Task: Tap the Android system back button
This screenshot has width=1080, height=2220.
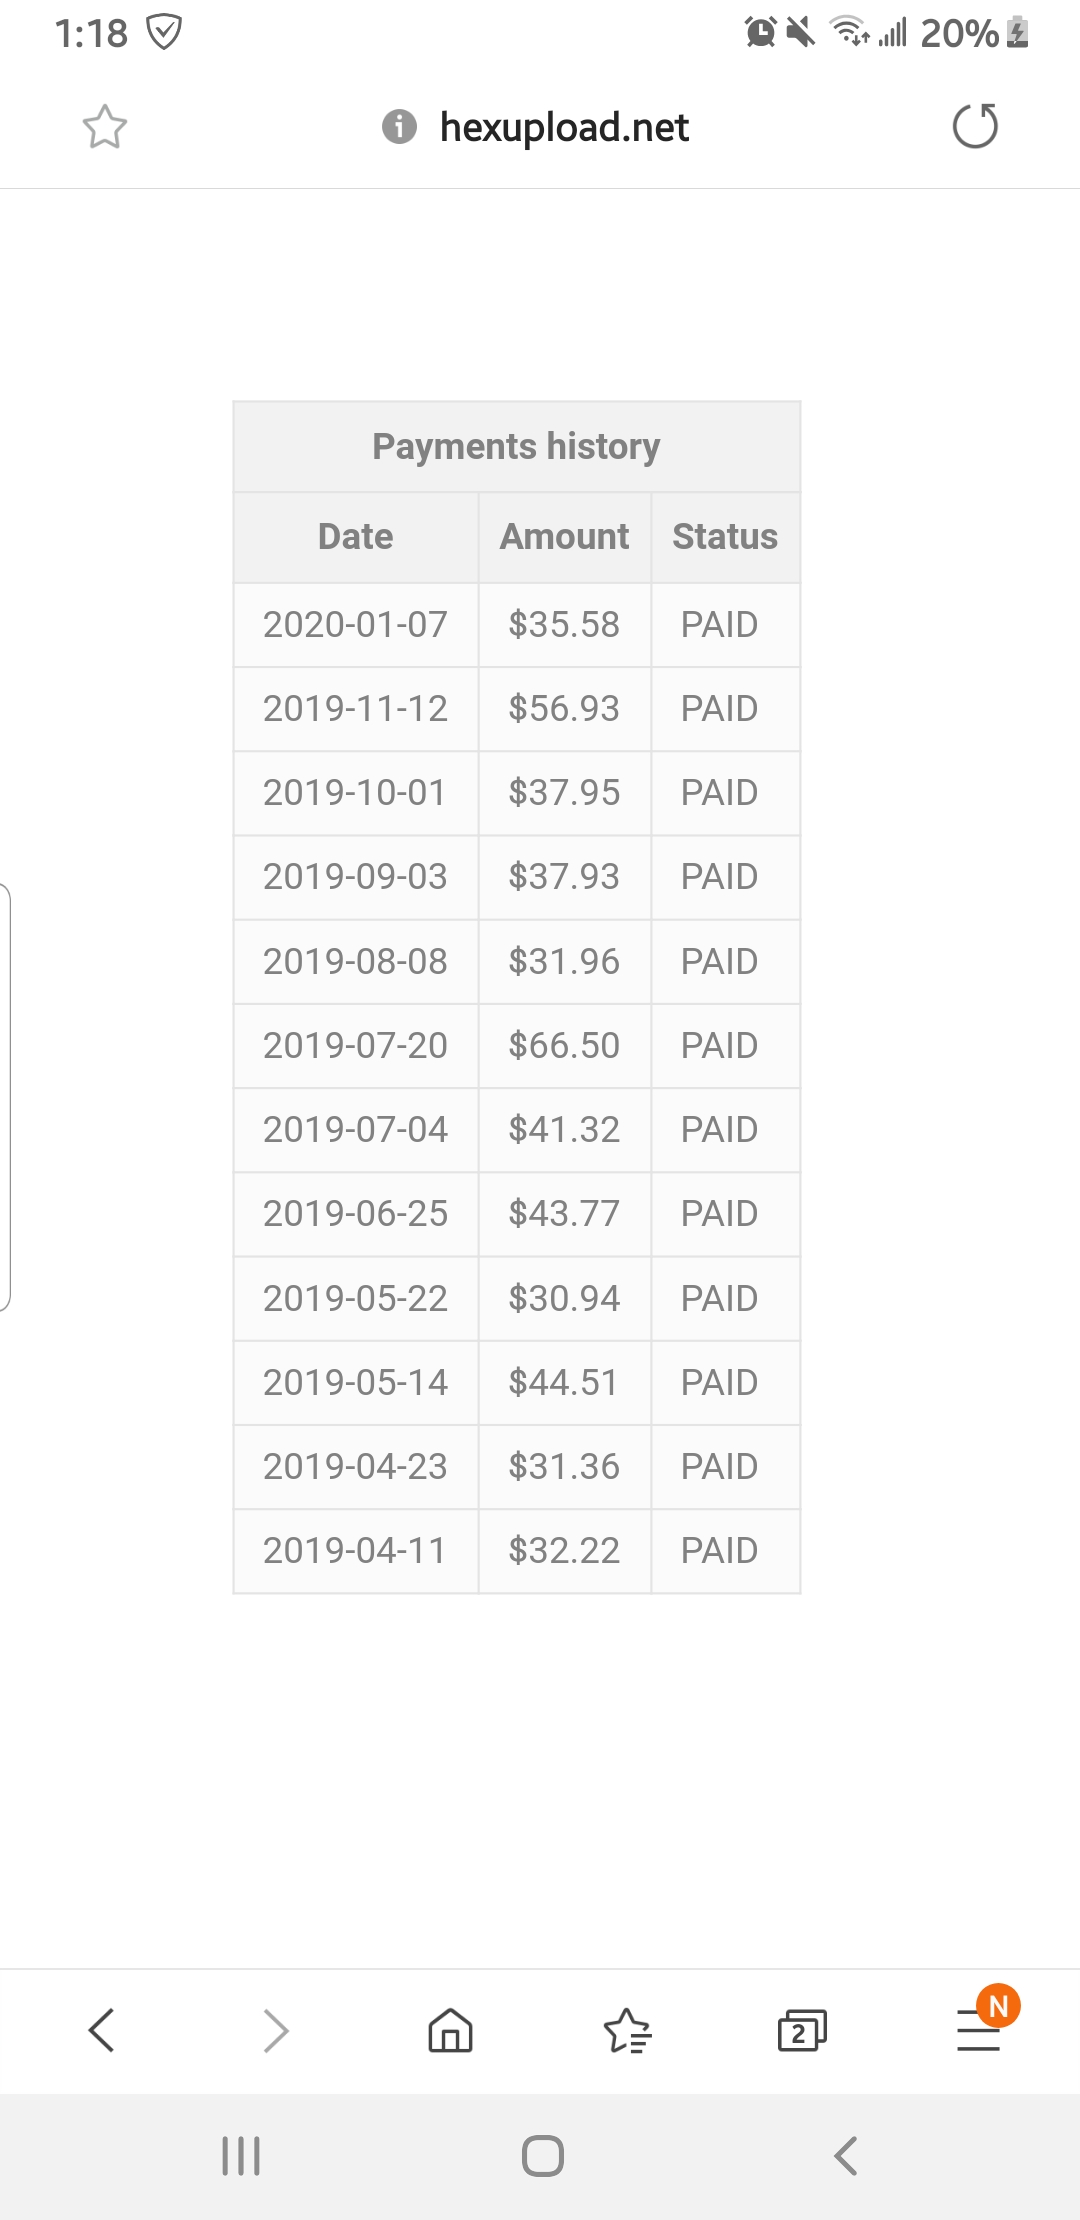Action: (x=845, y=2155)
